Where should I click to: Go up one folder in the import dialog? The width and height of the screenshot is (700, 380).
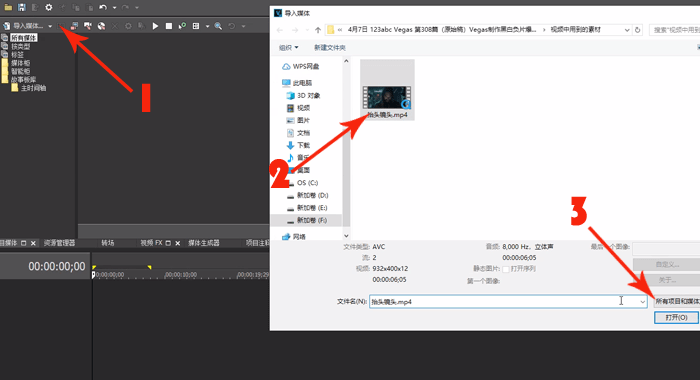(x=318, y=30)
